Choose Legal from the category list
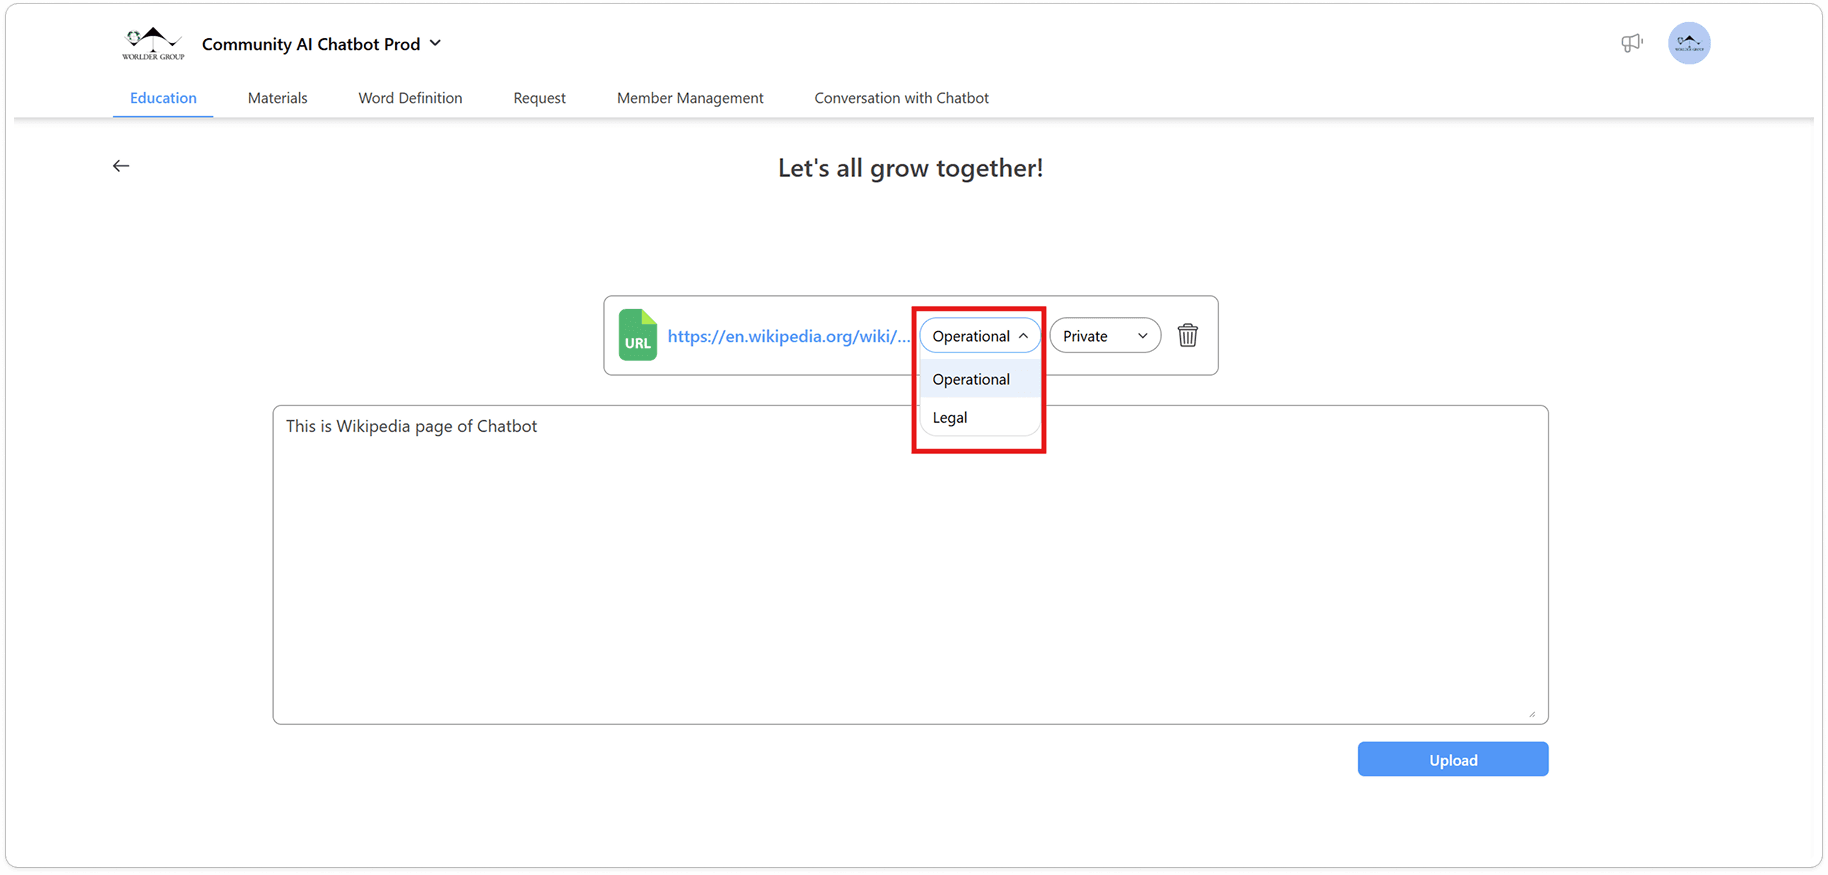Screen dimensions: 1828x875 pyautogui.click(x=951, y=418)
